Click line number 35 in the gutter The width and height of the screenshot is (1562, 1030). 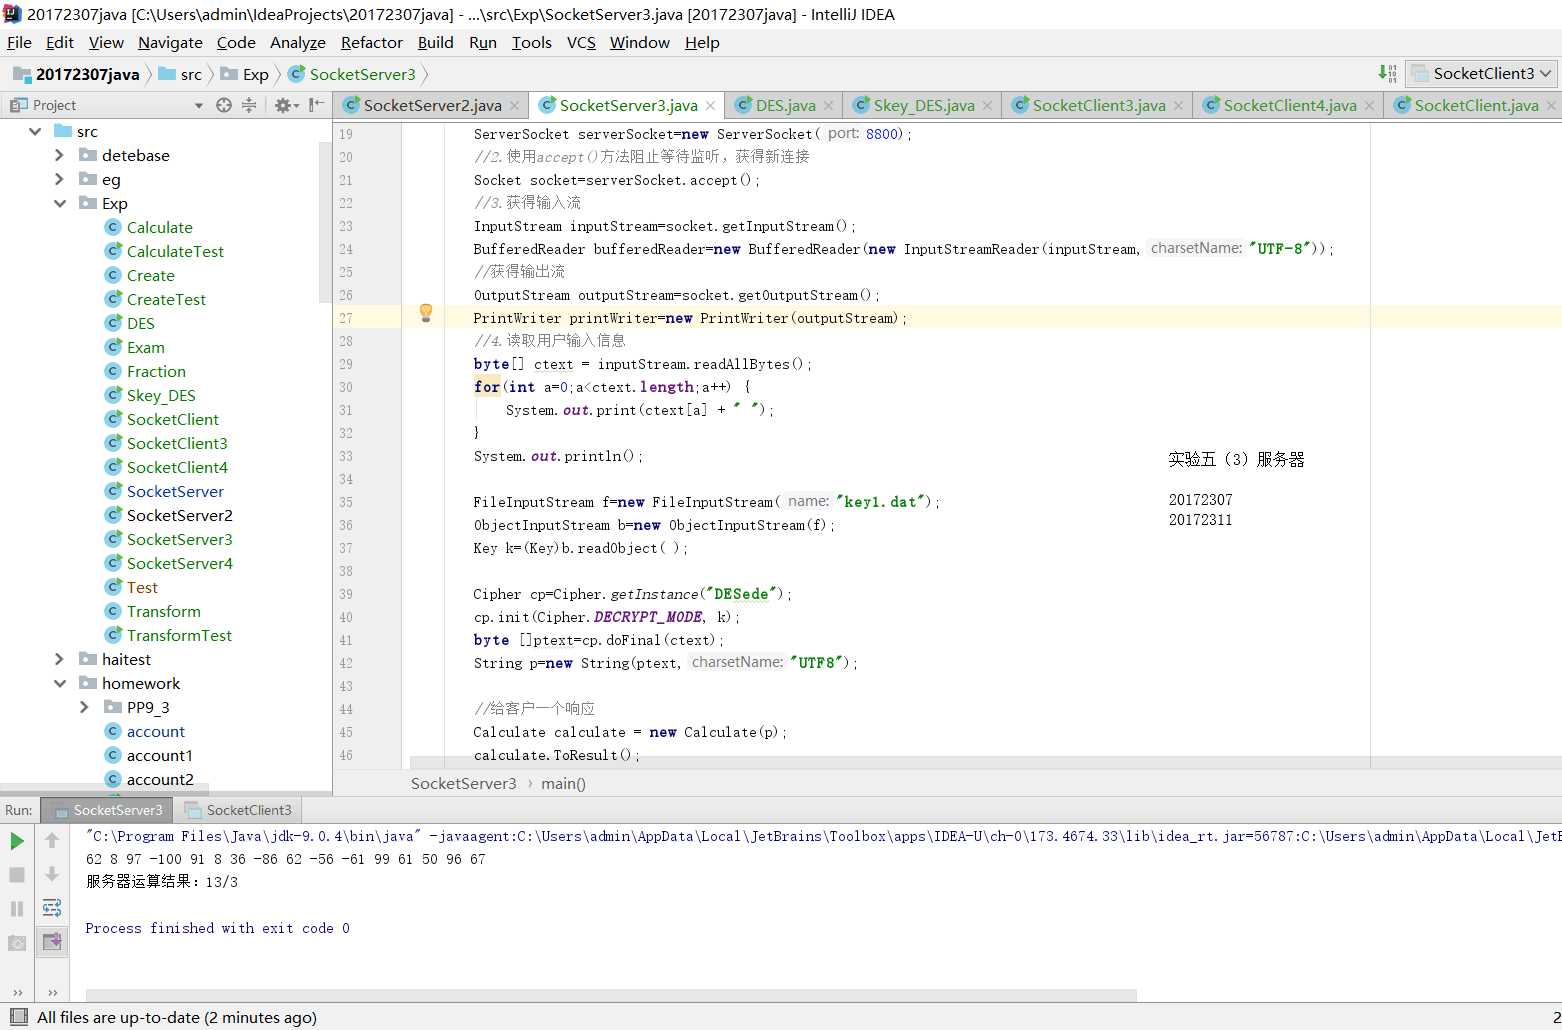pyautogui.click(x=346, y=502)
